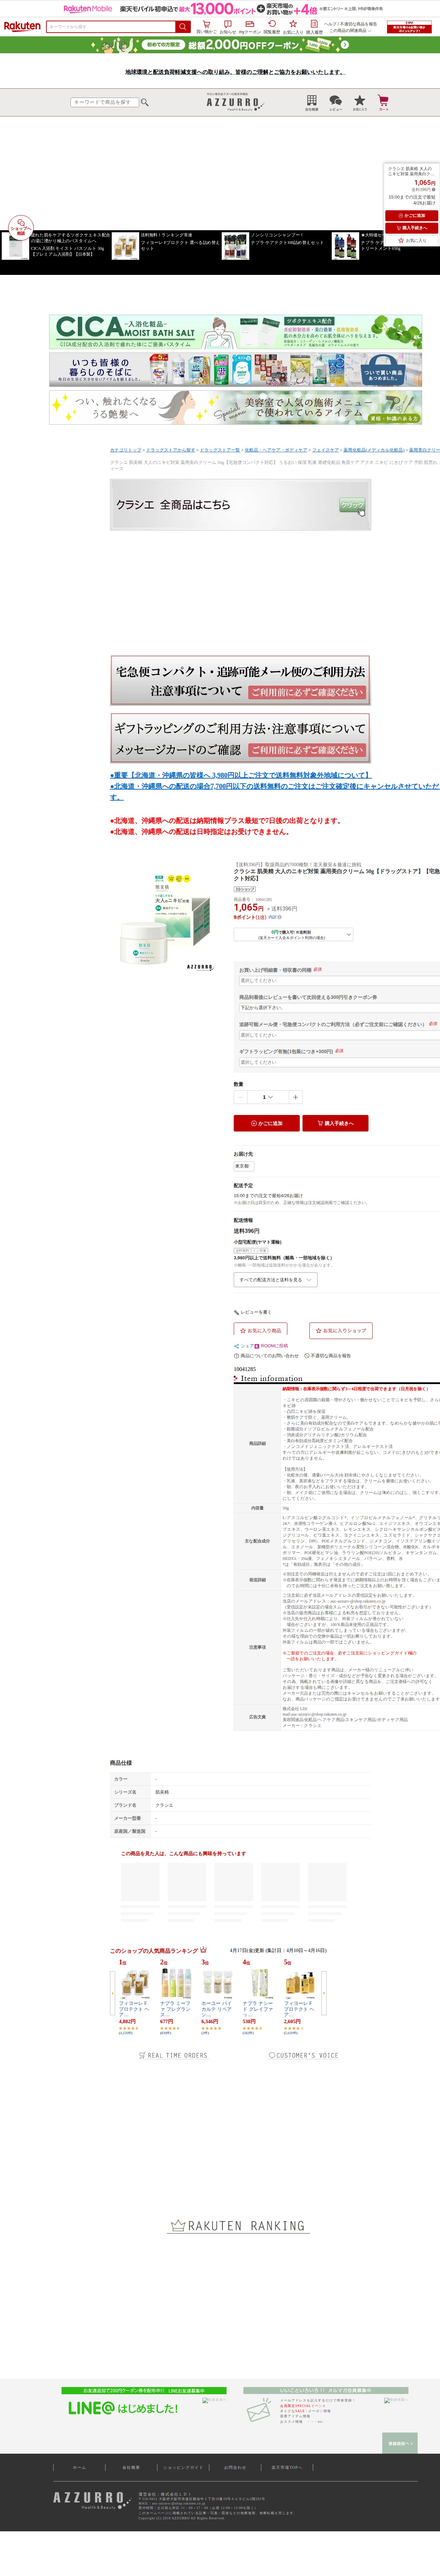Open the お知らせ notifications icon
Screen dimensions: 440x2576
click(228, 27)
